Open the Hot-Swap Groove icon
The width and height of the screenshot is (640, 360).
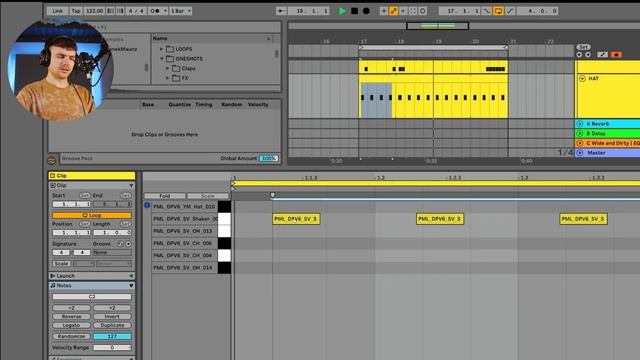tap(128, 244)
